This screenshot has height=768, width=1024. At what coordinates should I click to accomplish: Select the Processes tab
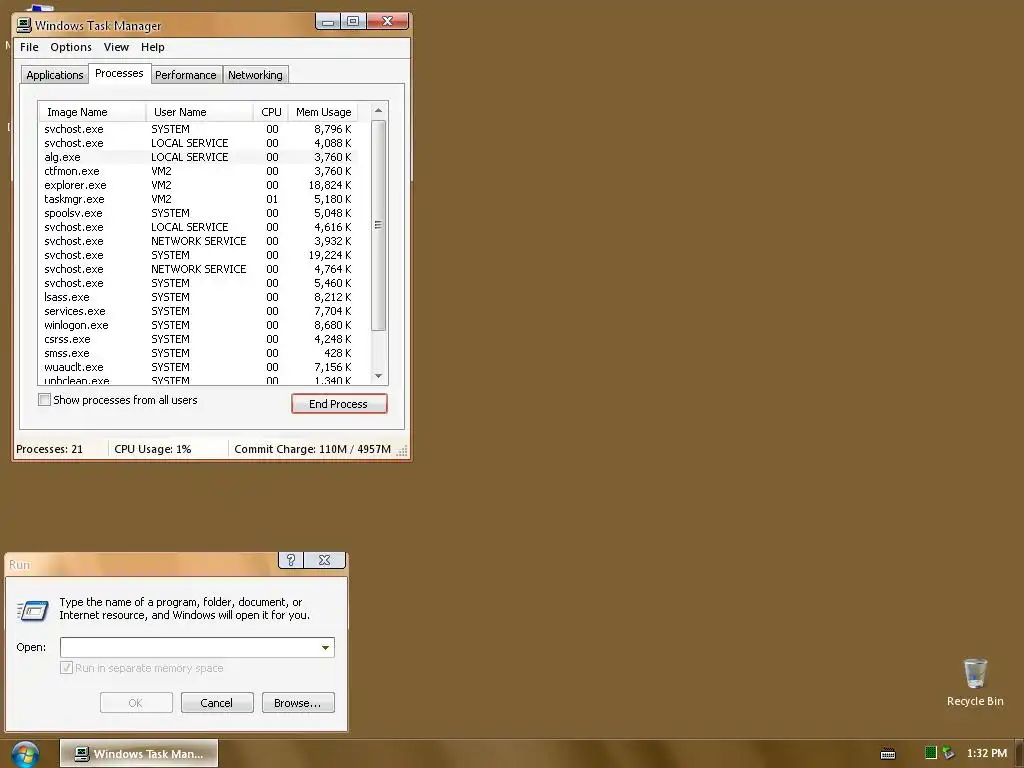pyautogui.click(x=120, y=73)
